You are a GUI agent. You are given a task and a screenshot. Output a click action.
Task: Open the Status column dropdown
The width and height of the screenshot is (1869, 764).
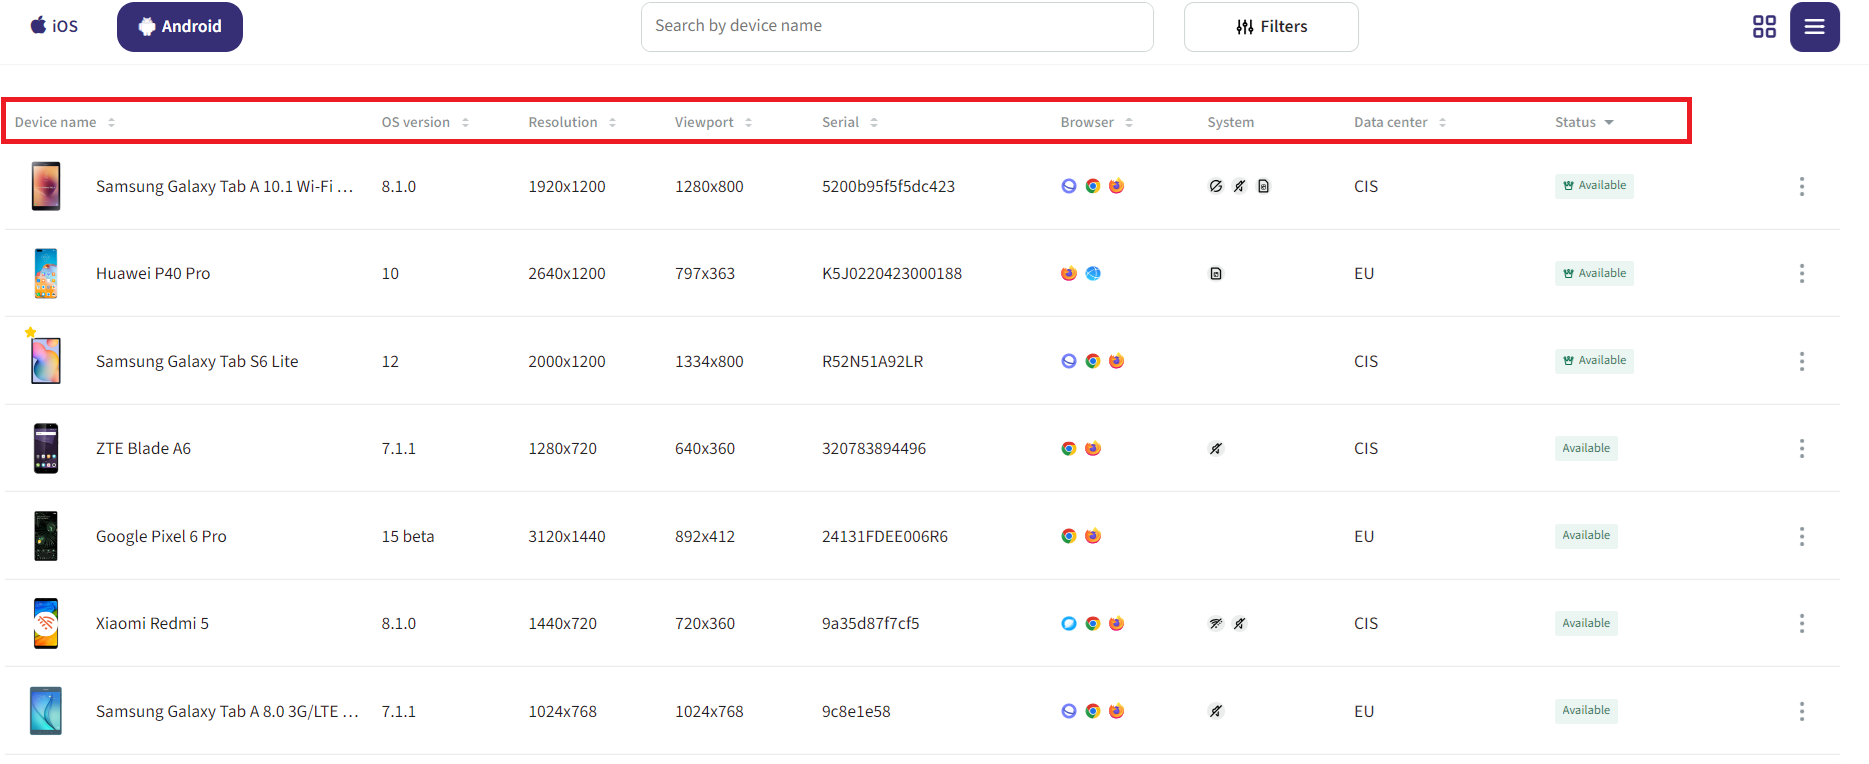pos(1584,122)
